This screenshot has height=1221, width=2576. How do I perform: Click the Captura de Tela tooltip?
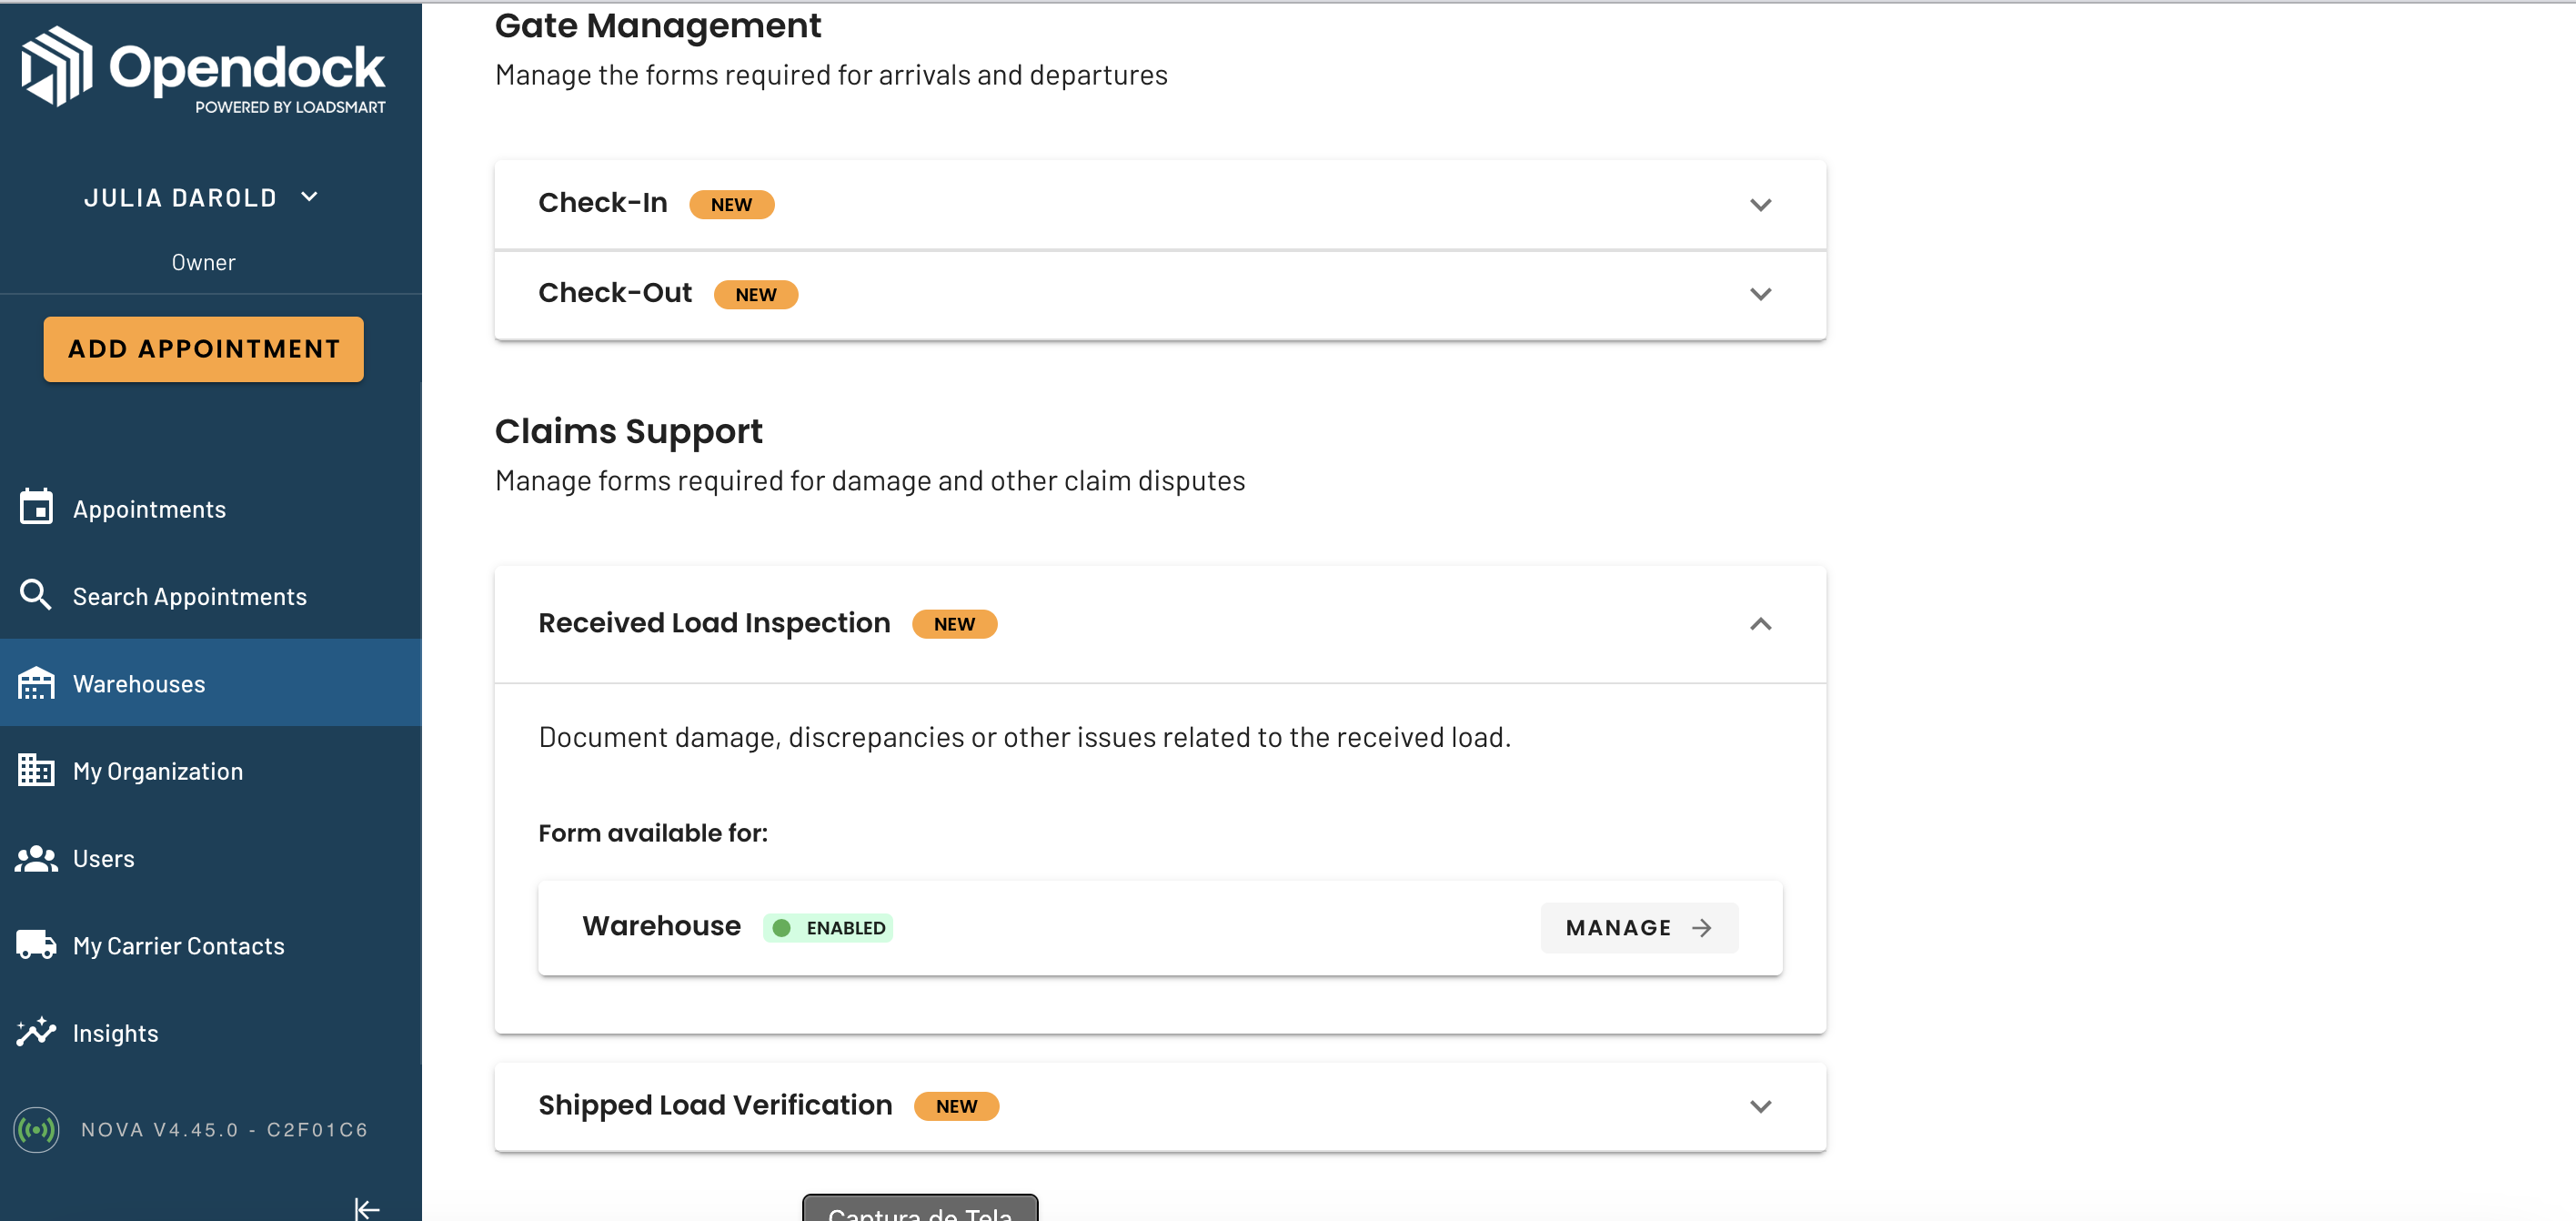click(920, 1209)
